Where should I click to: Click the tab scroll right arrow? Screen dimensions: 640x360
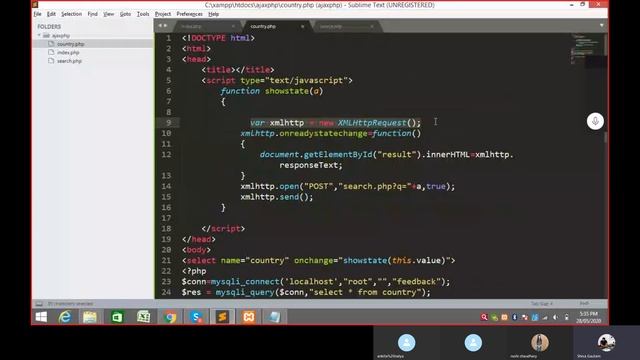[165, 26]
